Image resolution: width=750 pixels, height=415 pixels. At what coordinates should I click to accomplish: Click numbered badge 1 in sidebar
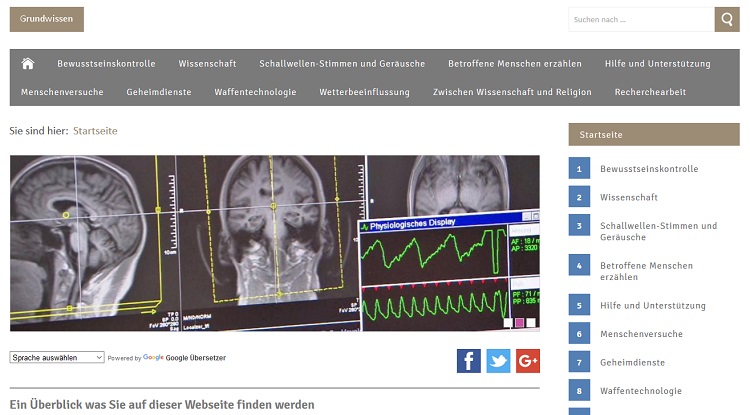tap(579, 168)
